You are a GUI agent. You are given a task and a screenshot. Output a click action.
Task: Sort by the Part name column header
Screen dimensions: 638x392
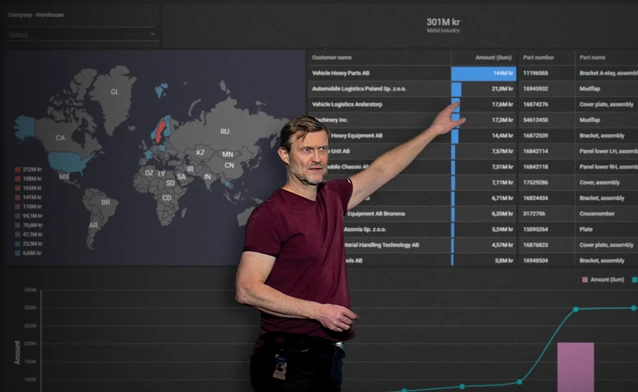[592, 57]
